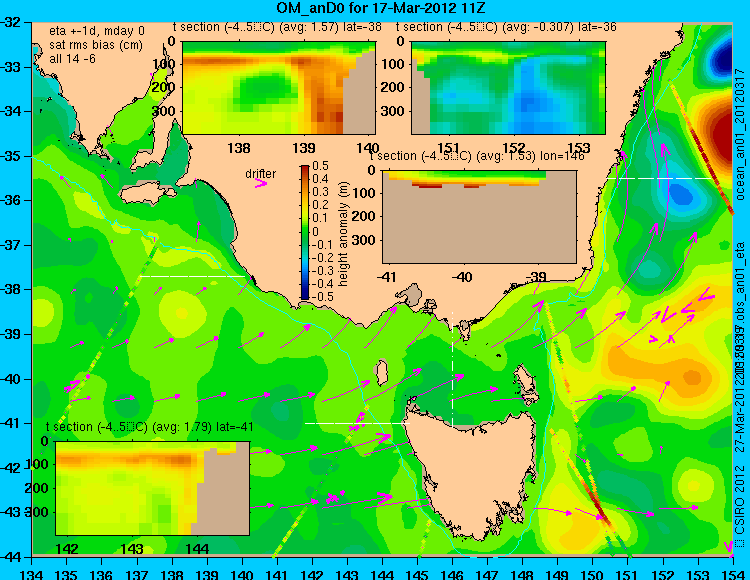Click Kangaroo Island on the map
The image size is (750, 580).
coord(148,194)
